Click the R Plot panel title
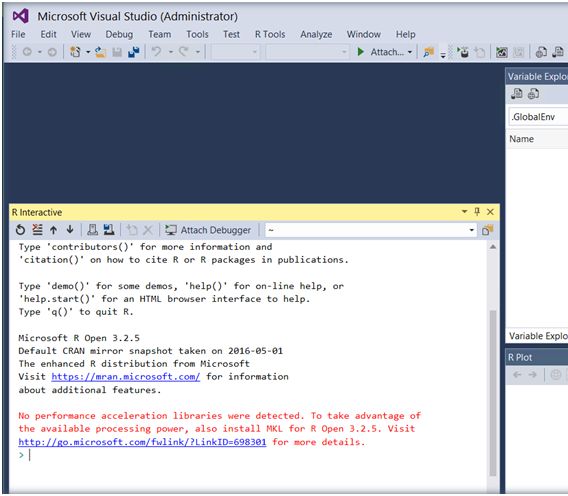 (x=520, y=358)
